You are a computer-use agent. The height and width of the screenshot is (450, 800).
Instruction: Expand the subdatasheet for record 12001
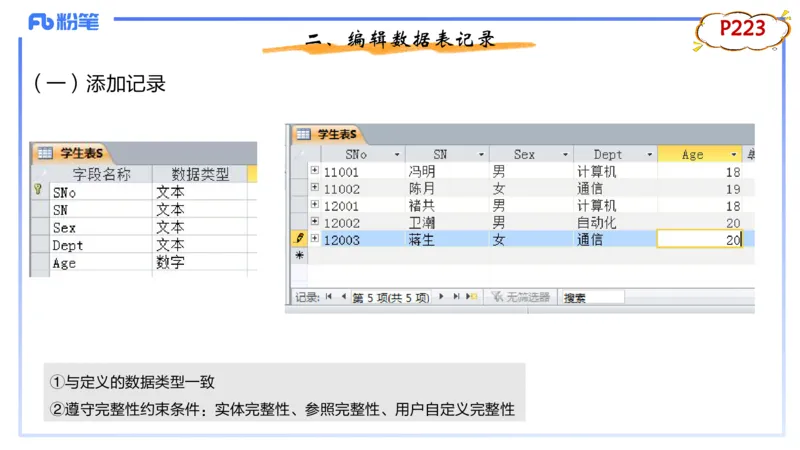click(315, 205)
